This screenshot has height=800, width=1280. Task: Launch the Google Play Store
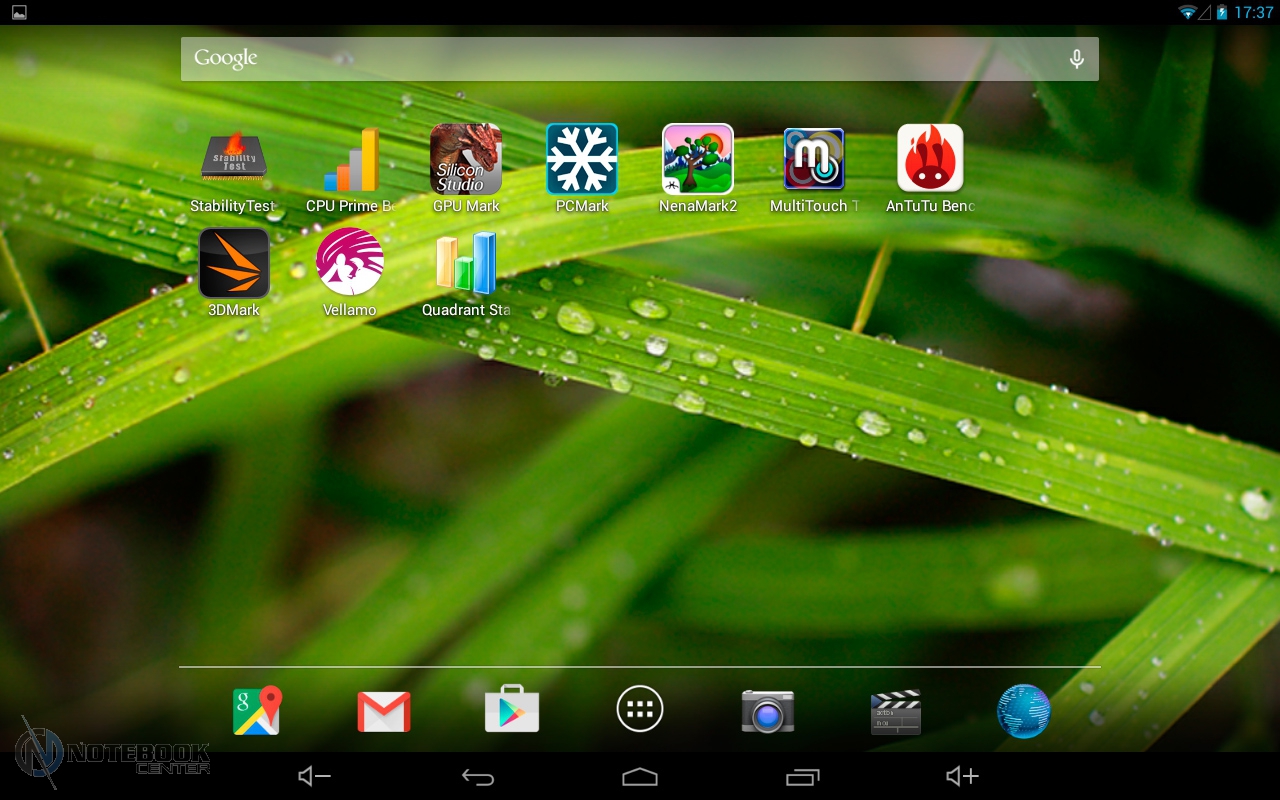tap(512, 711)
